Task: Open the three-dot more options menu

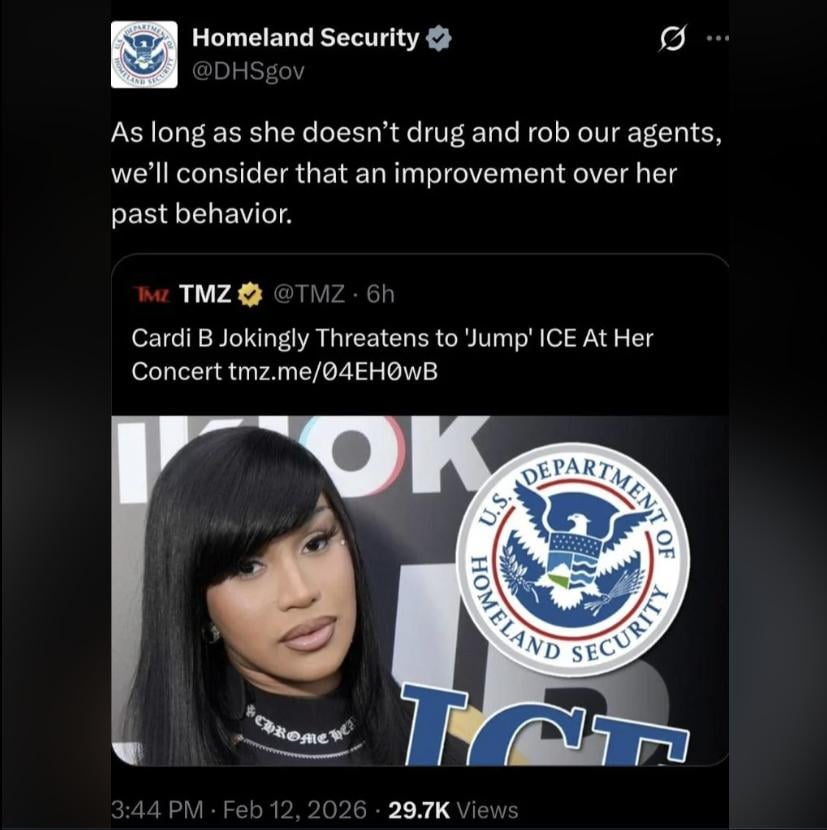Action: click(x=718, y=38)
